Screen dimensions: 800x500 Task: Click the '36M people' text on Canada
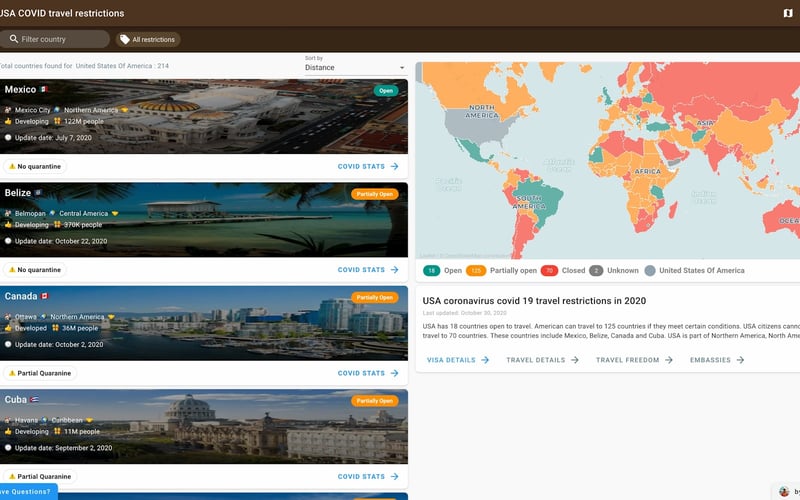[x=80, y=328]
